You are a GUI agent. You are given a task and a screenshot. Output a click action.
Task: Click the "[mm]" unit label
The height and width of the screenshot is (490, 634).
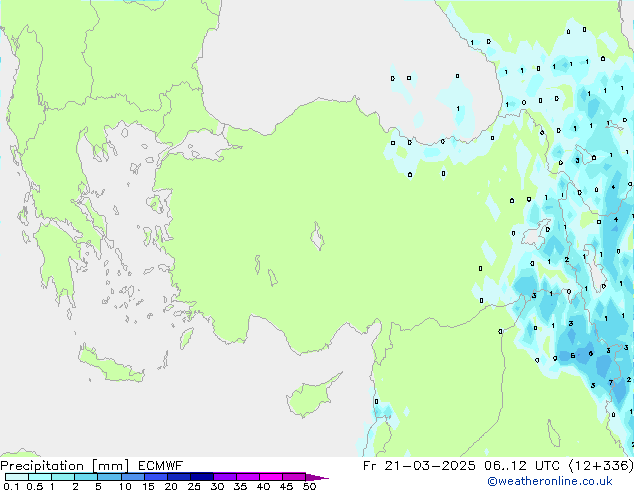coord(110,466)
